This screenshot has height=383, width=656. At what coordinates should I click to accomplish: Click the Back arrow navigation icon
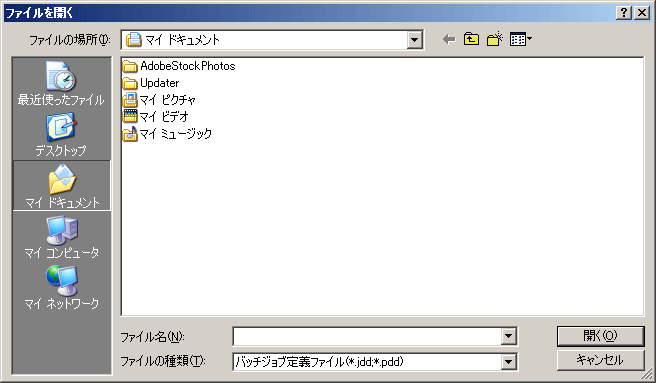tap(449, 40)
